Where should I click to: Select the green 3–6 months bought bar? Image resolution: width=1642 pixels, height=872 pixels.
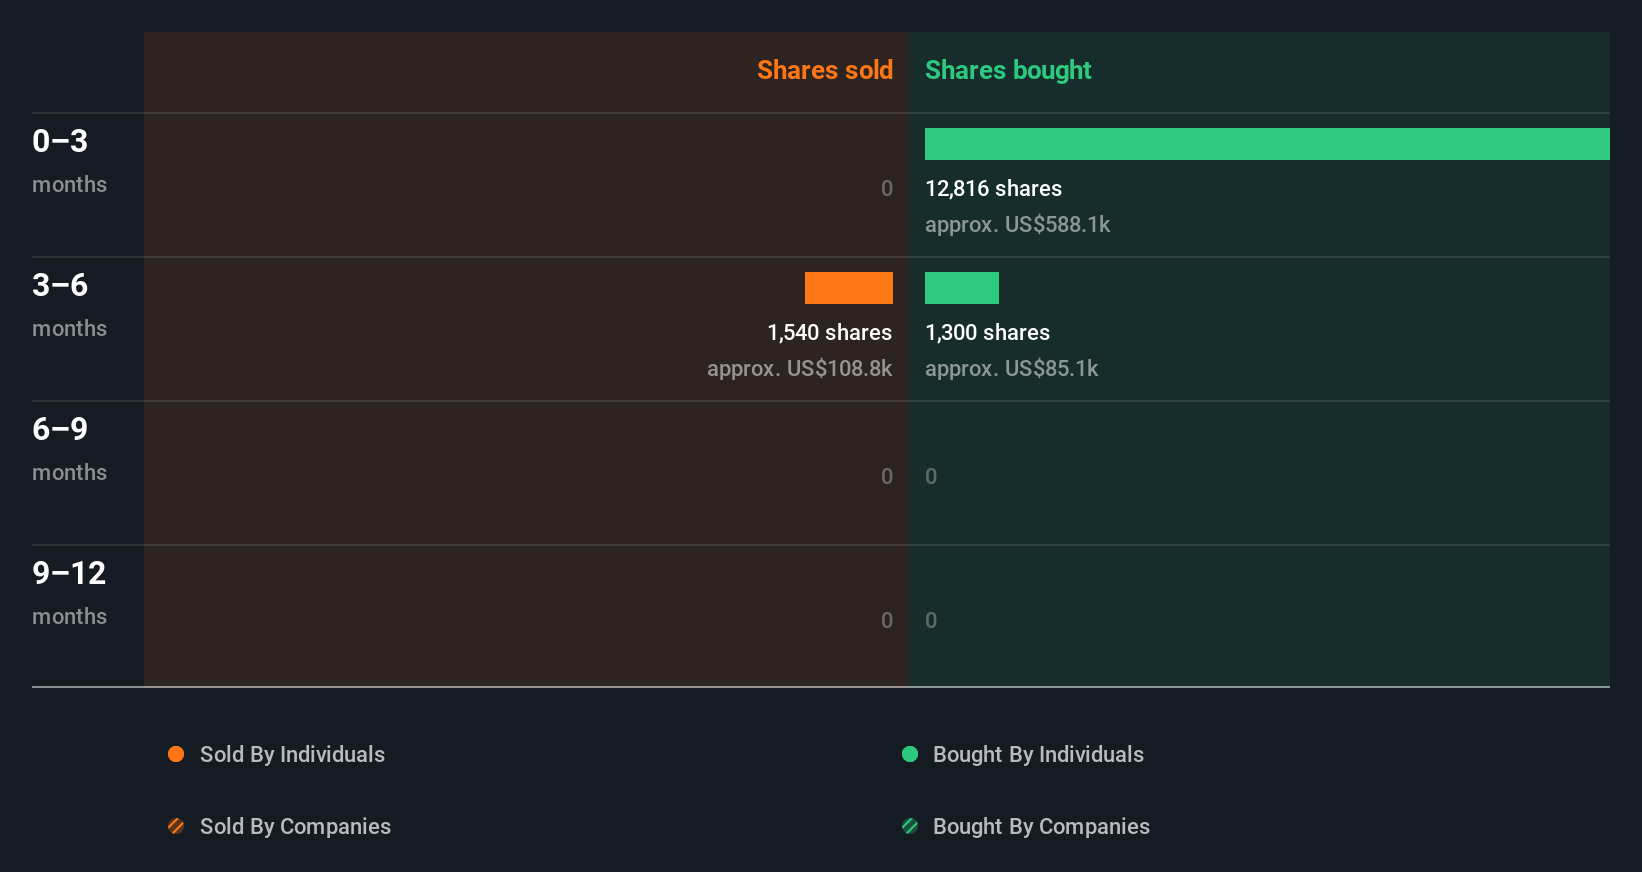962,288
